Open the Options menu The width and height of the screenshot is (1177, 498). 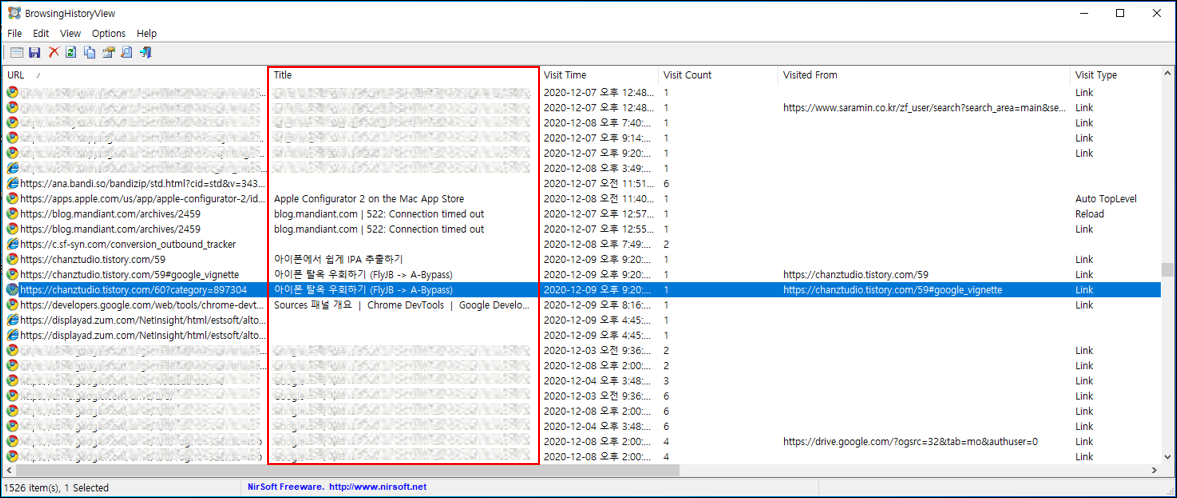[x=109, y=34]
